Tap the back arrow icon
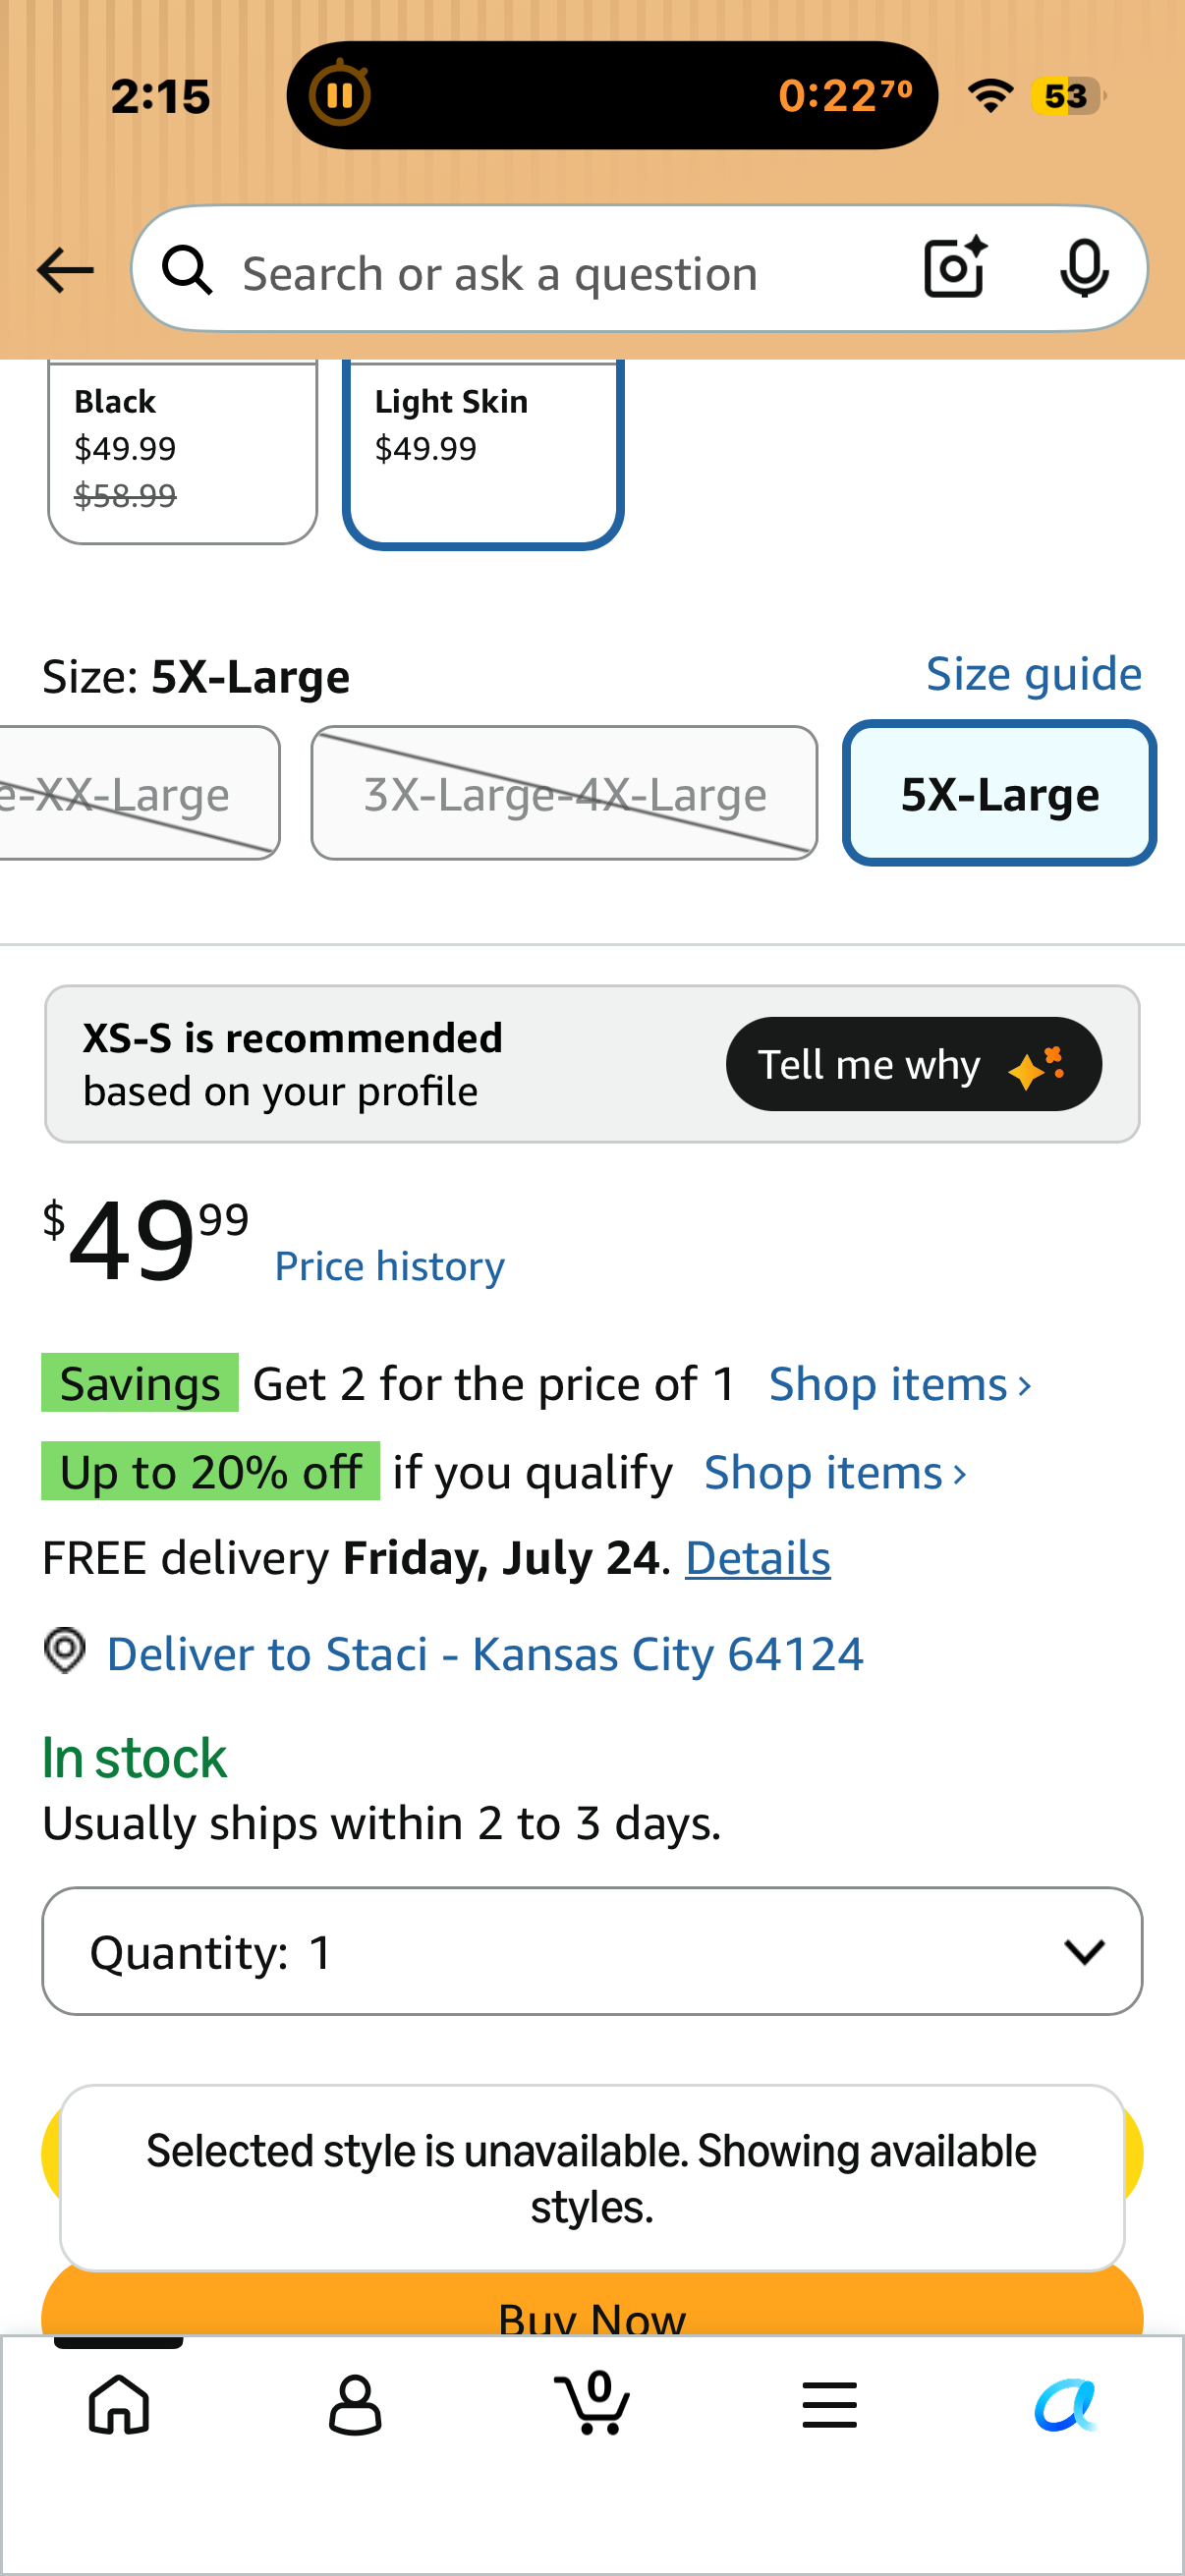This screenshot has width=1185, height=2576. (65, 271)
